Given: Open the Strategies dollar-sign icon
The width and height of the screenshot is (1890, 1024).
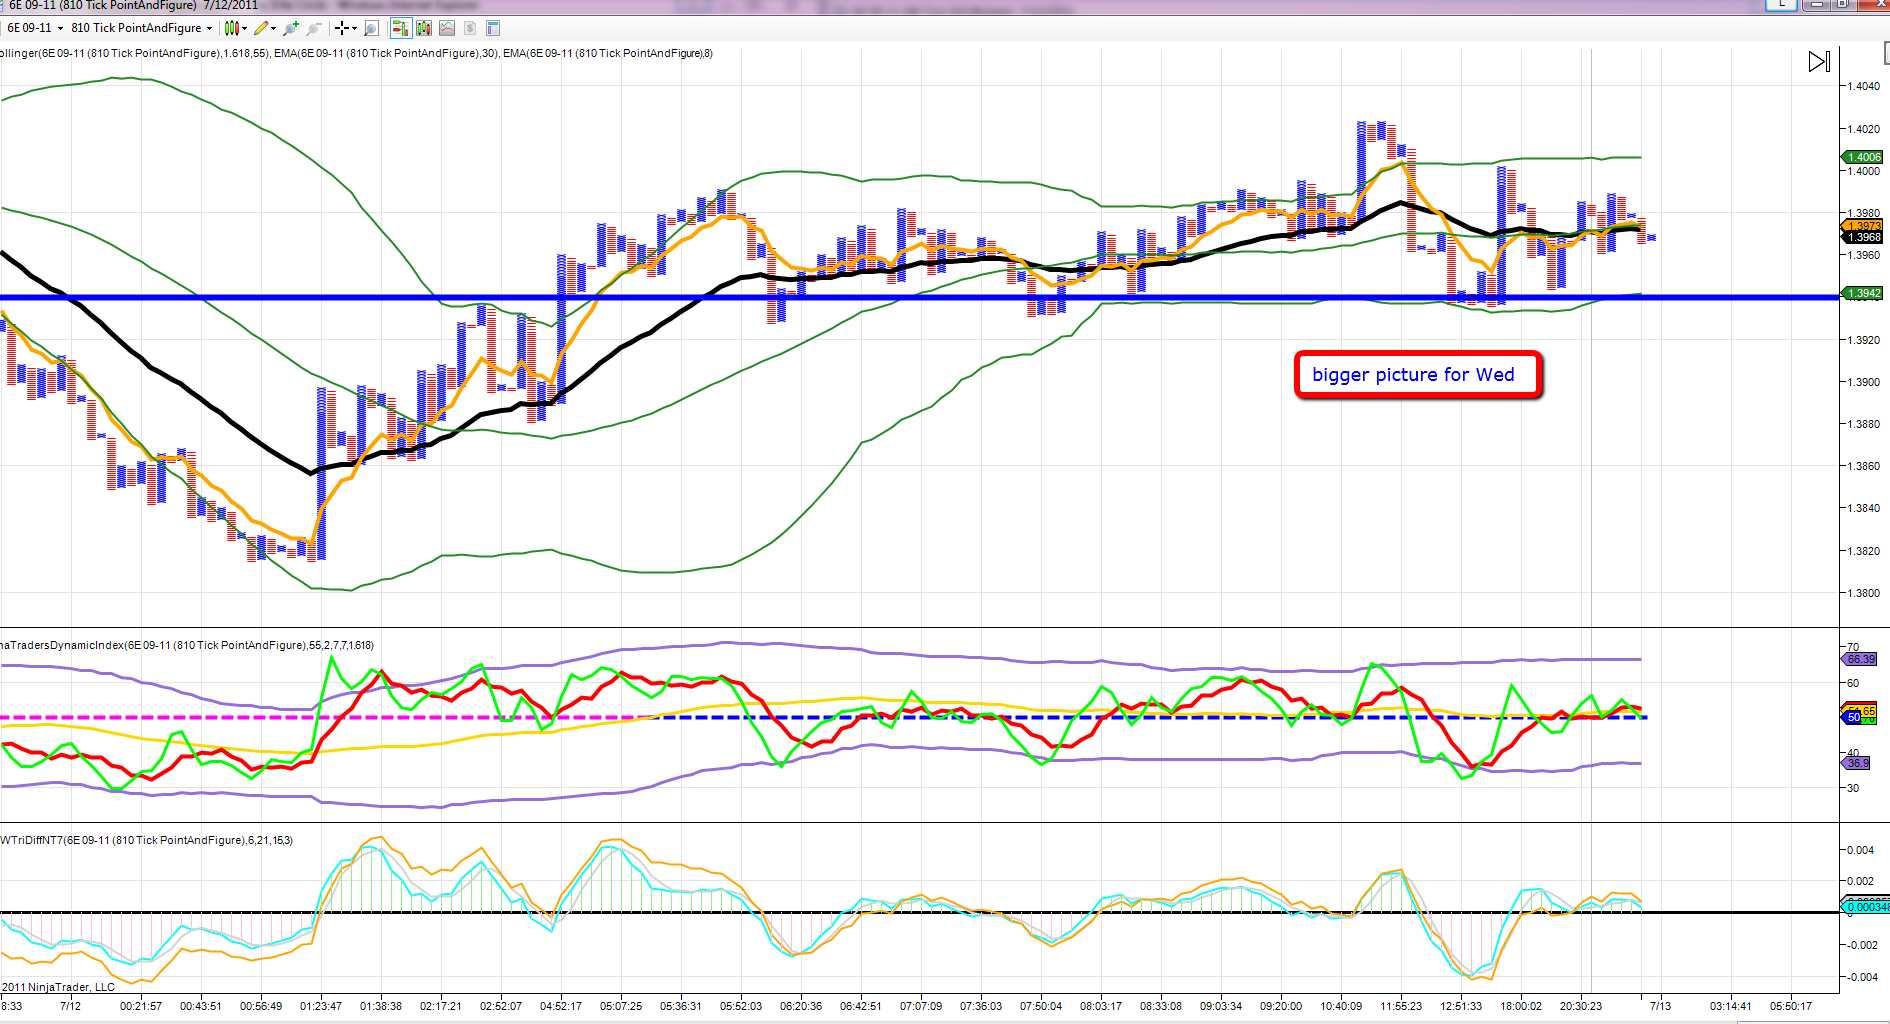Looking at the screenshot, I should click(x=470, y=28).
